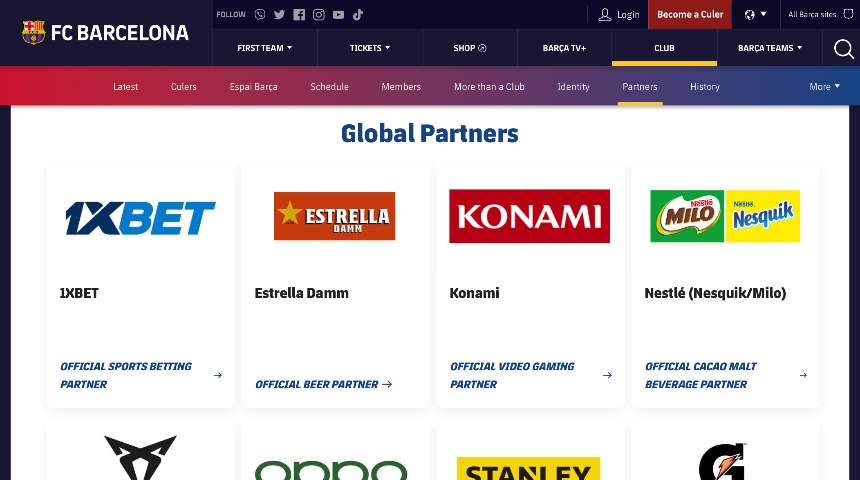Viewport: 860px width, 480px height.
Task: Select the Partners tab
Action: [x=640, y=86]
